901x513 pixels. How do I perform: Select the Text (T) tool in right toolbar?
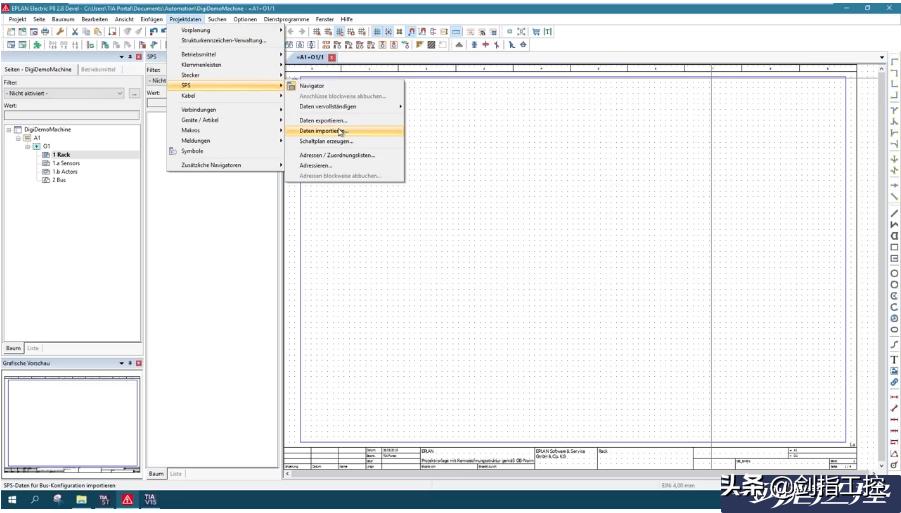(894, 360)
